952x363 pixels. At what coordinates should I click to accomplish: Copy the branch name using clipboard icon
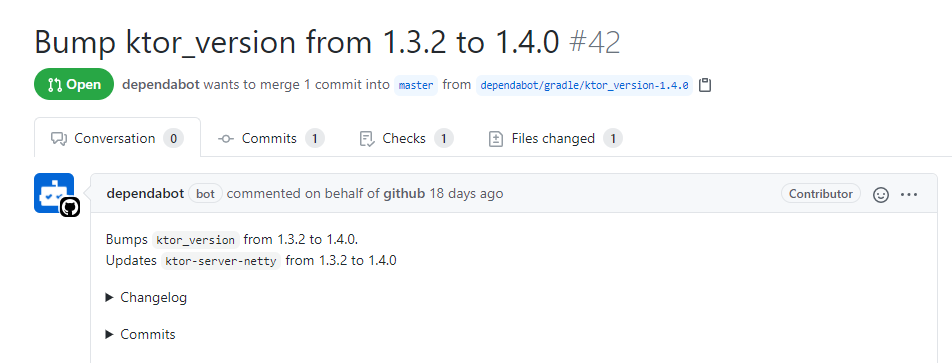(x=704, y=85)
